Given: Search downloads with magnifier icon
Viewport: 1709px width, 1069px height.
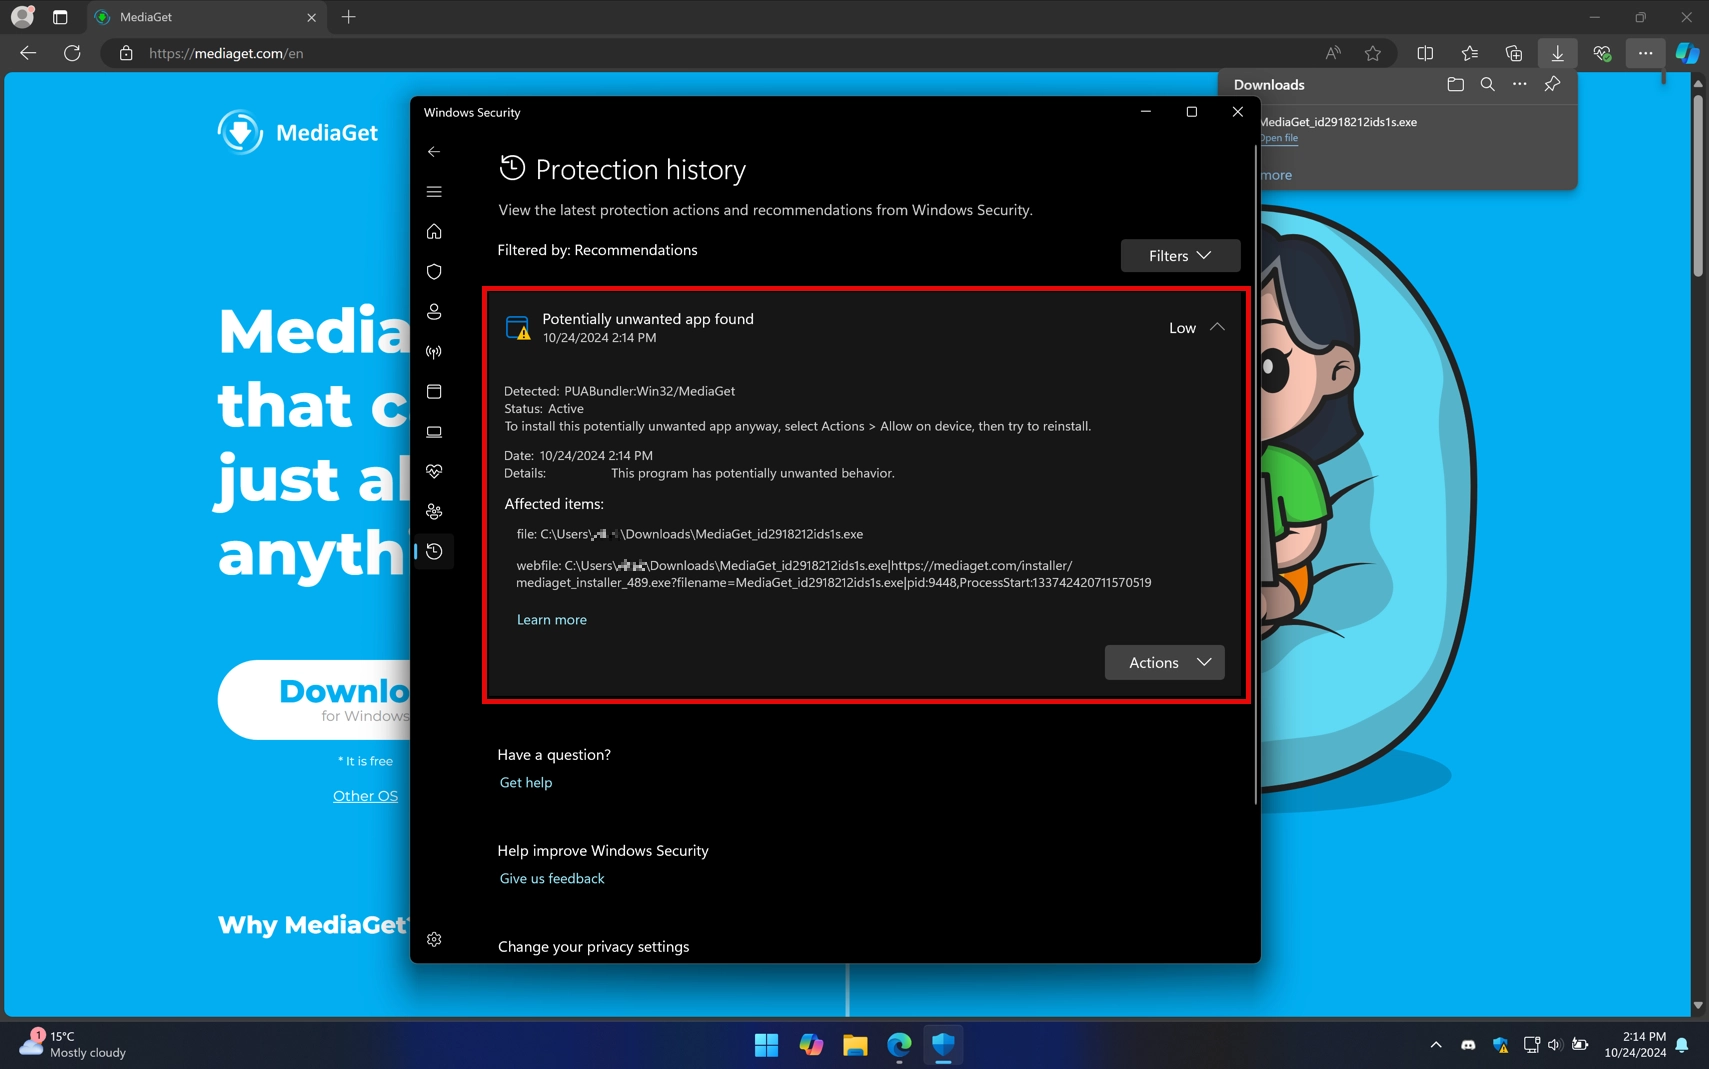Looking at the screenshot, I should tap(1488, 84).
